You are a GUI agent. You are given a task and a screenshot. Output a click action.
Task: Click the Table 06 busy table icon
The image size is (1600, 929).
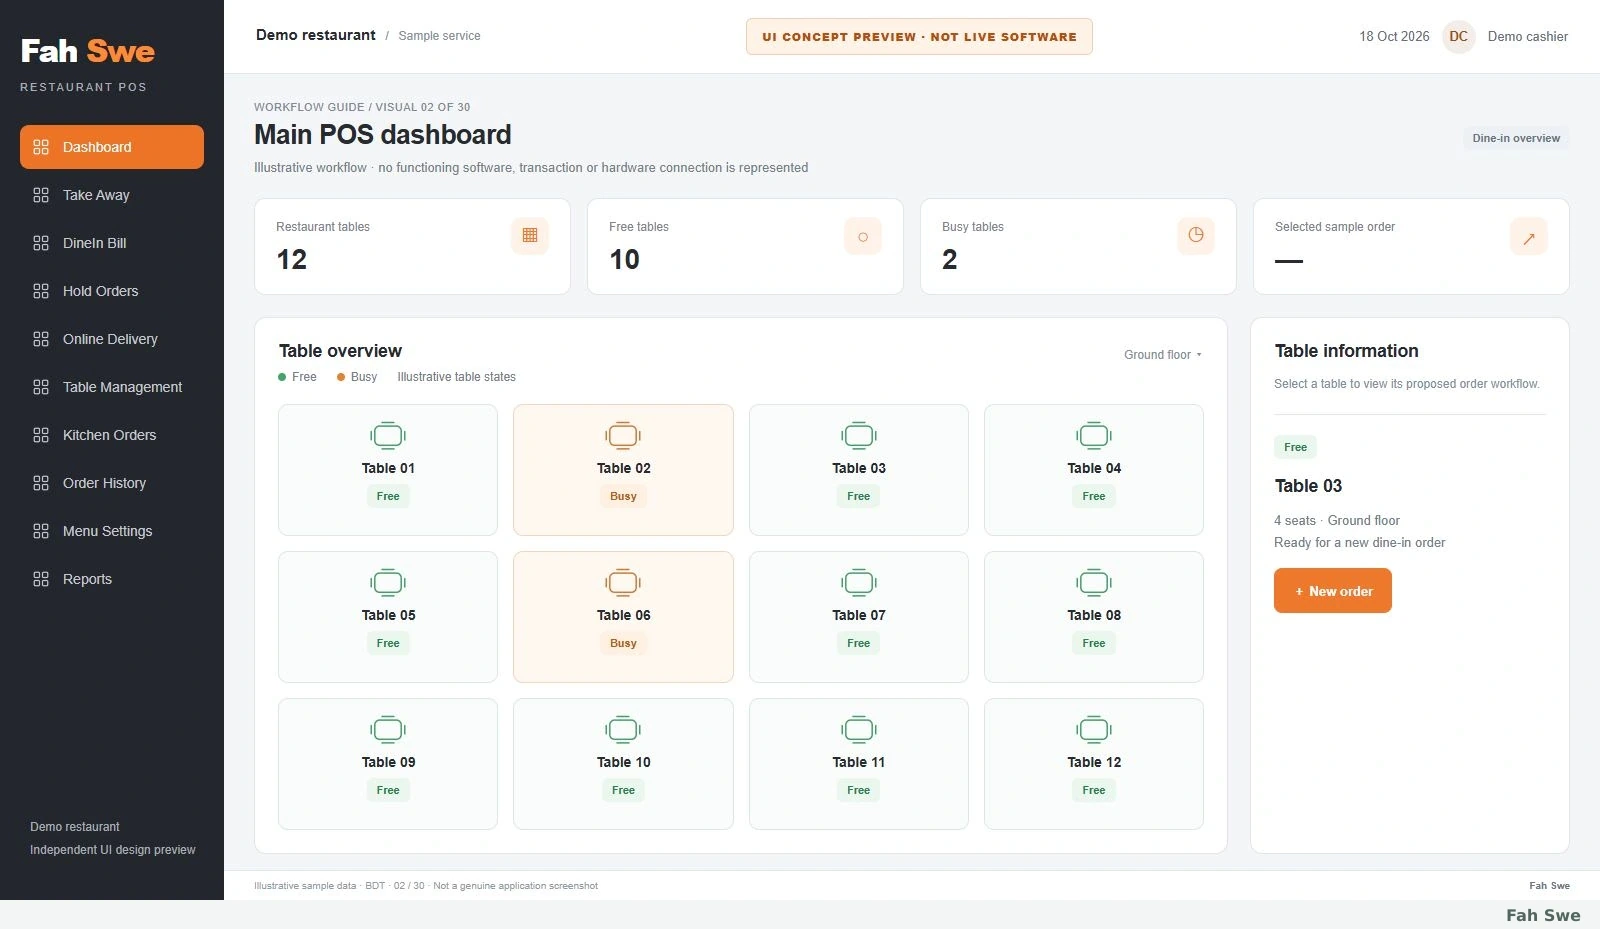coord(623,583)
